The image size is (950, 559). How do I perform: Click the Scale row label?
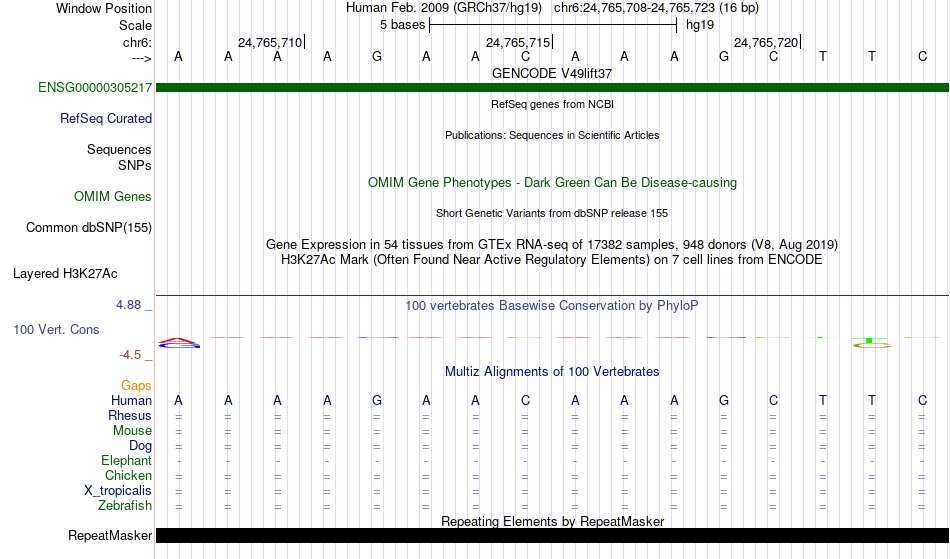tap(135, 25)
